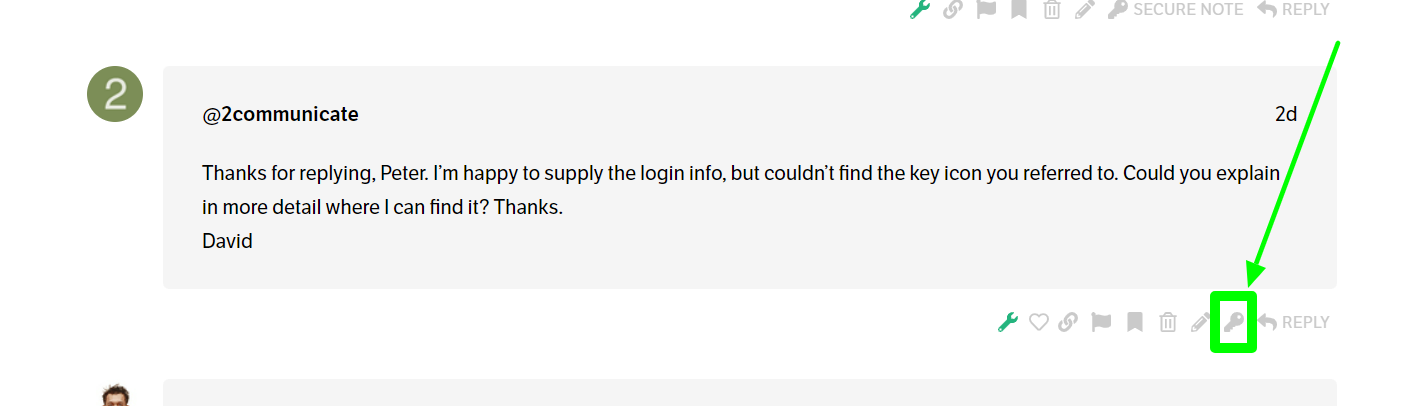Click pencil edit icon in the SECURE NOTE row
1427x406 pixels.
click(1085, 9)
